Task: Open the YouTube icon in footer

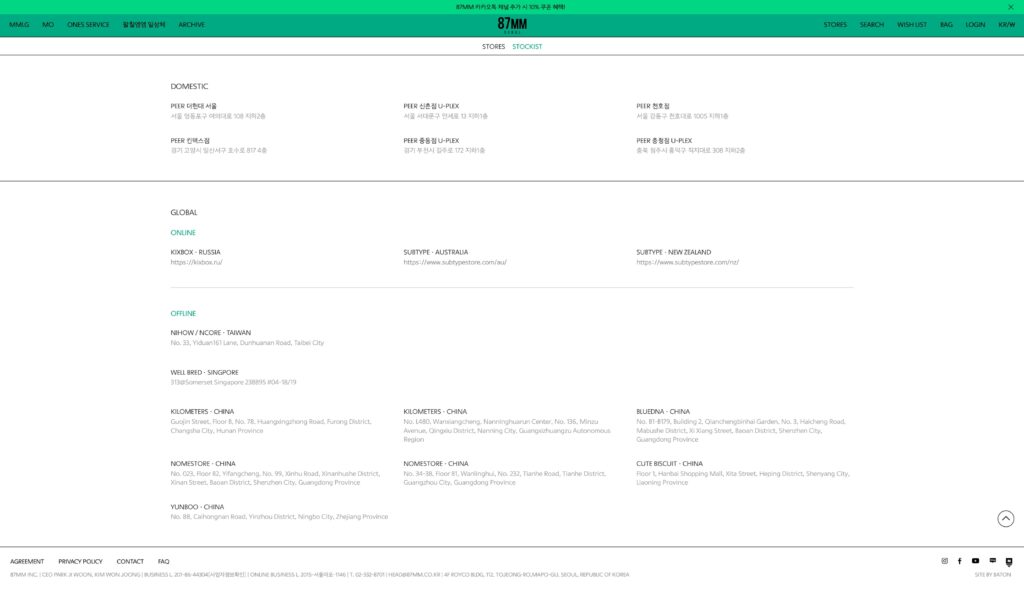Action: [976, 561]
